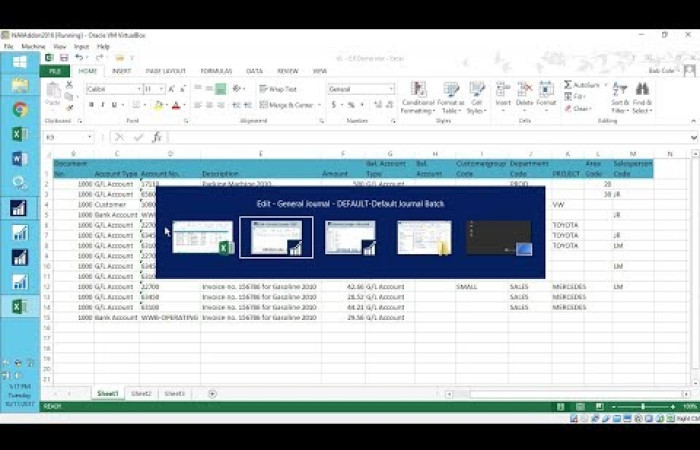Screen dimensions: 700x450
Task: Redo the last action in Excel
Action: [x=99, y=58]
